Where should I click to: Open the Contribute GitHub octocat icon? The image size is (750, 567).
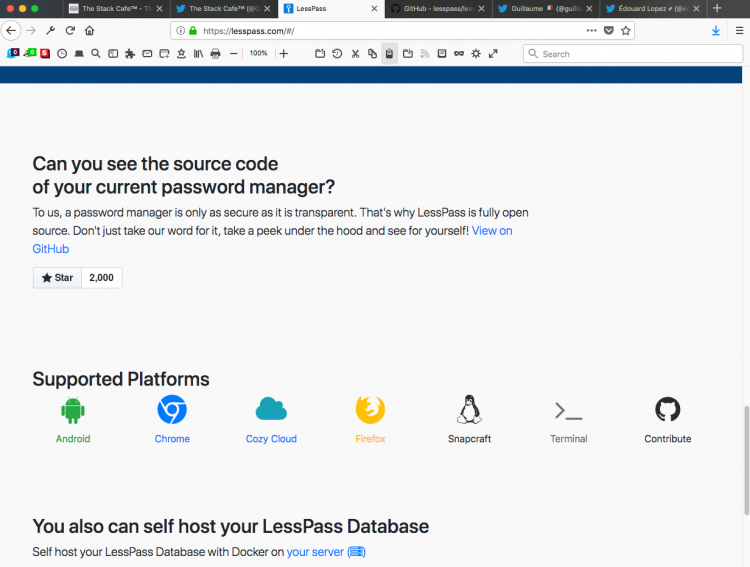pos(667,409)
